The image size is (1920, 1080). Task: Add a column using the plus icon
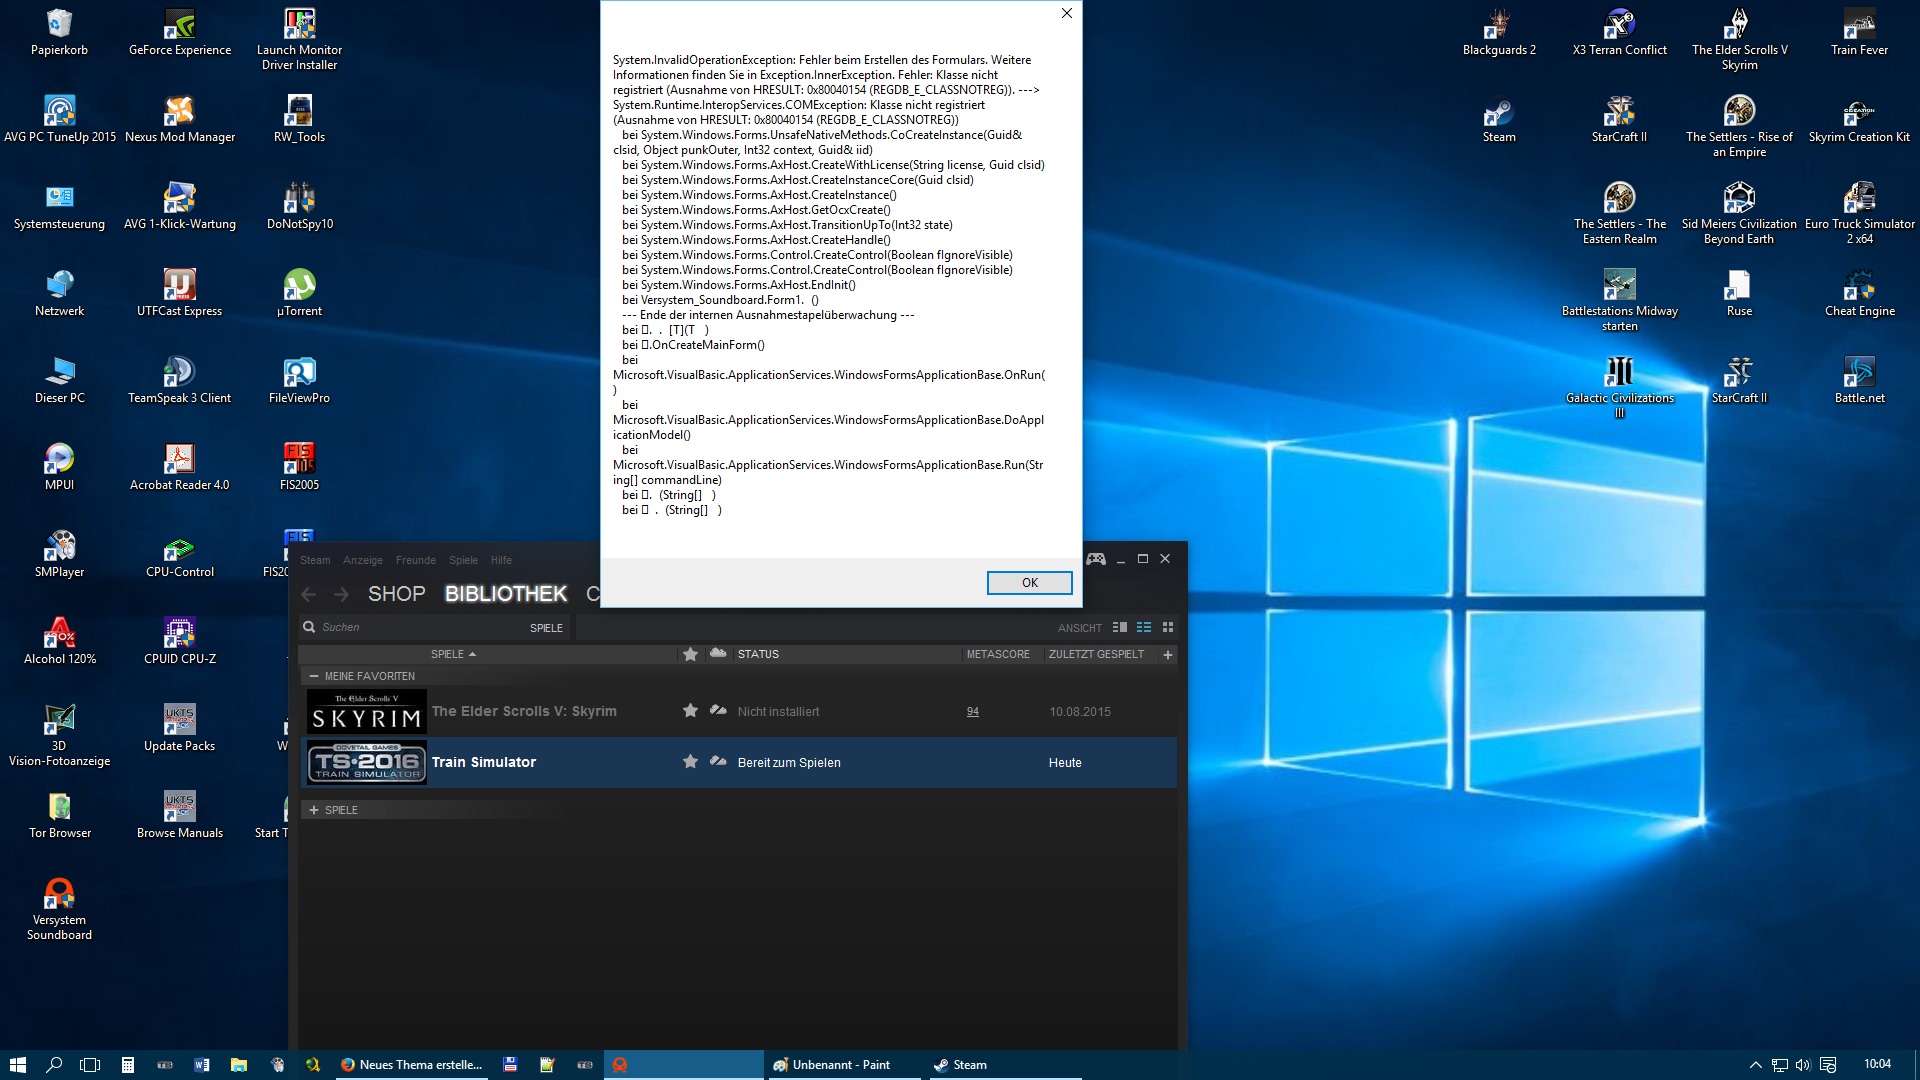click(1167, 654)
